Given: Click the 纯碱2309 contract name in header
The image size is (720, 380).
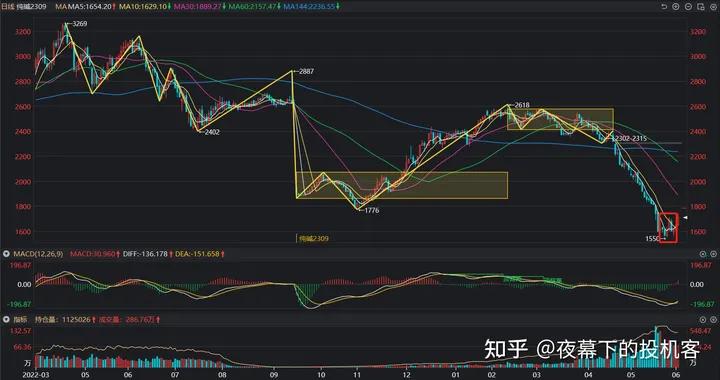Looking at the screenshot, I should 32,6.
